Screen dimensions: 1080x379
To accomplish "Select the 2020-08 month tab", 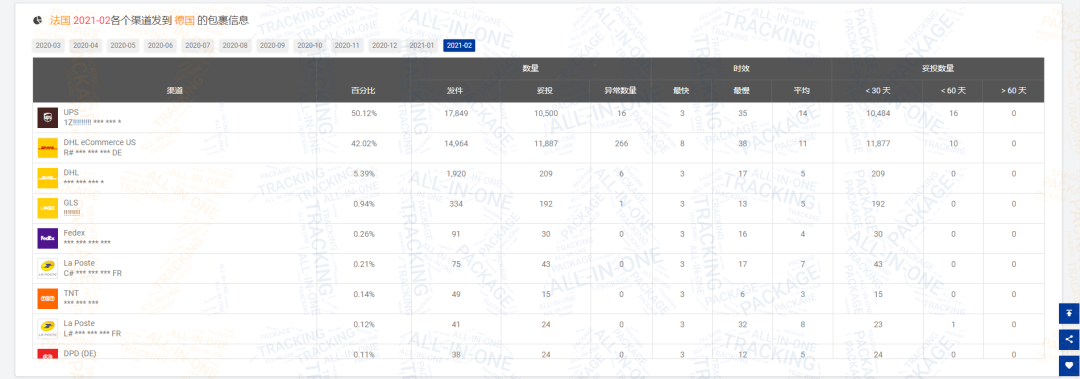I will (234, 45).
